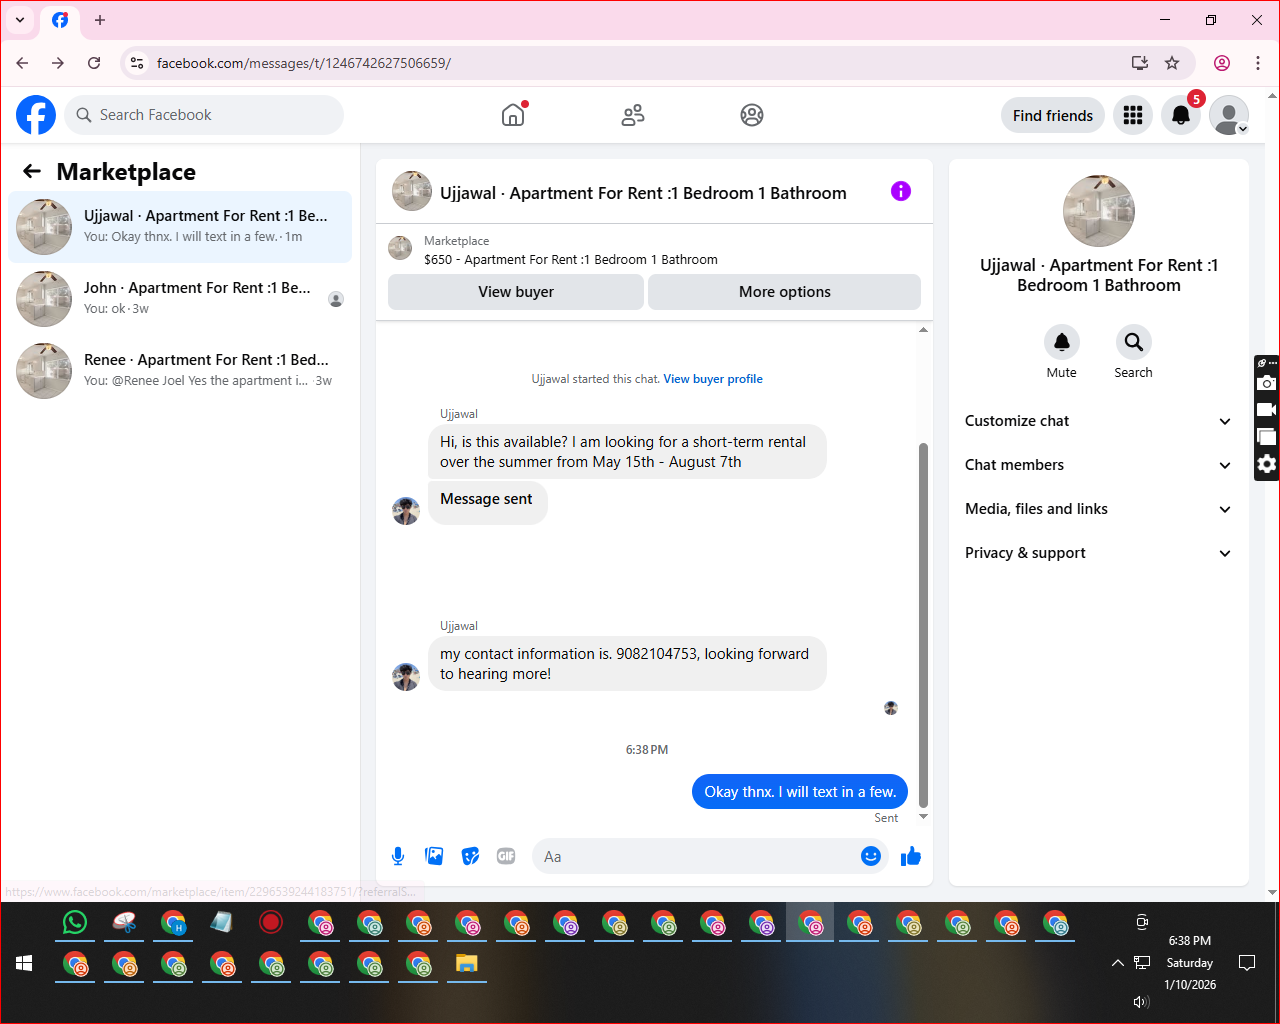Click the browser forward arrow
The height and width of the screenshot is (1024, 1280).
click(x=58, y=63)
